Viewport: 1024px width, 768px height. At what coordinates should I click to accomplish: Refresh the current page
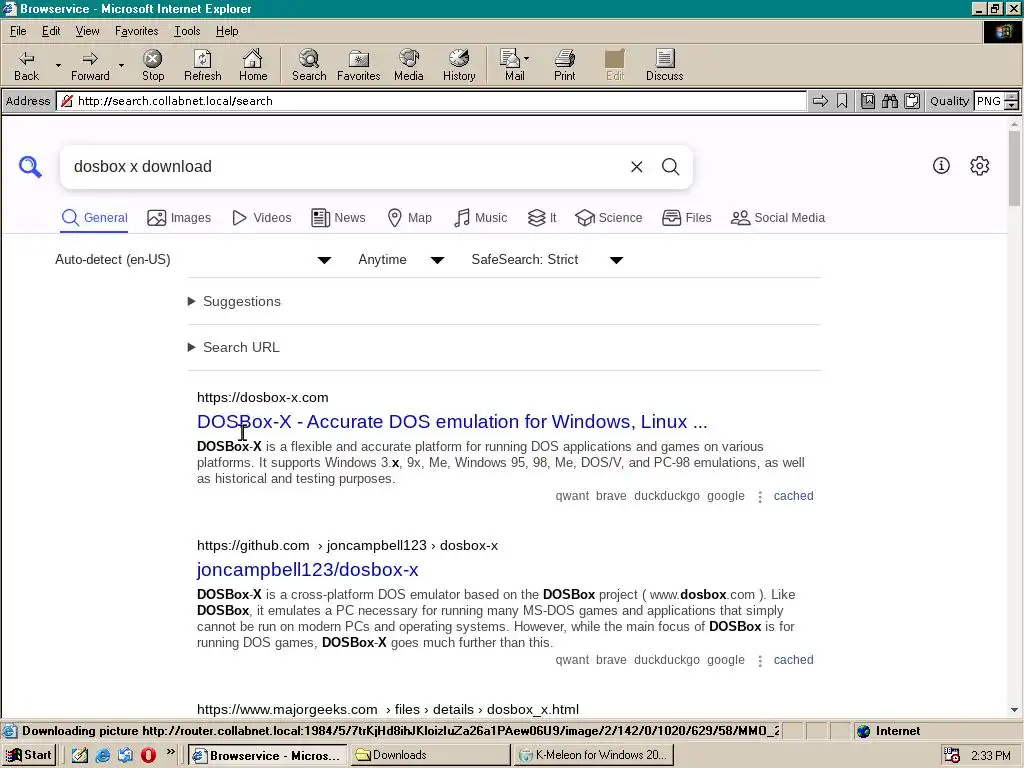click(x=202, y=65)
